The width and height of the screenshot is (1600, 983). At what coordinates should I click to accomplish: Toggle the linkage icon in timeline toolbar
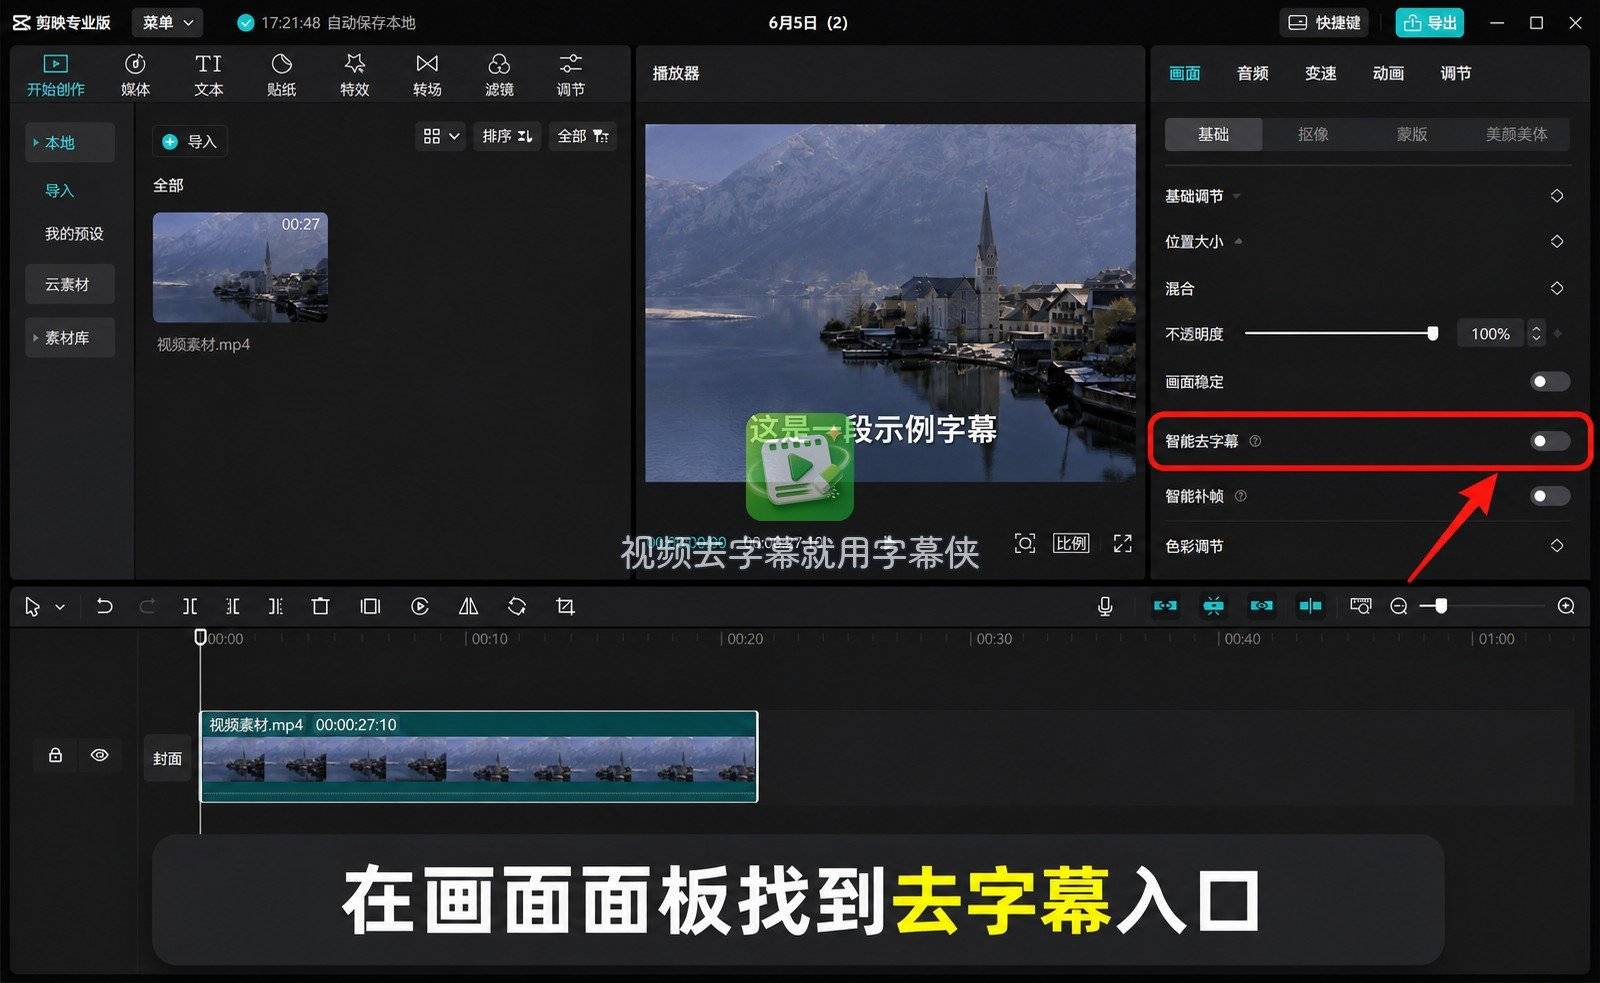[x=1262, y=606]
